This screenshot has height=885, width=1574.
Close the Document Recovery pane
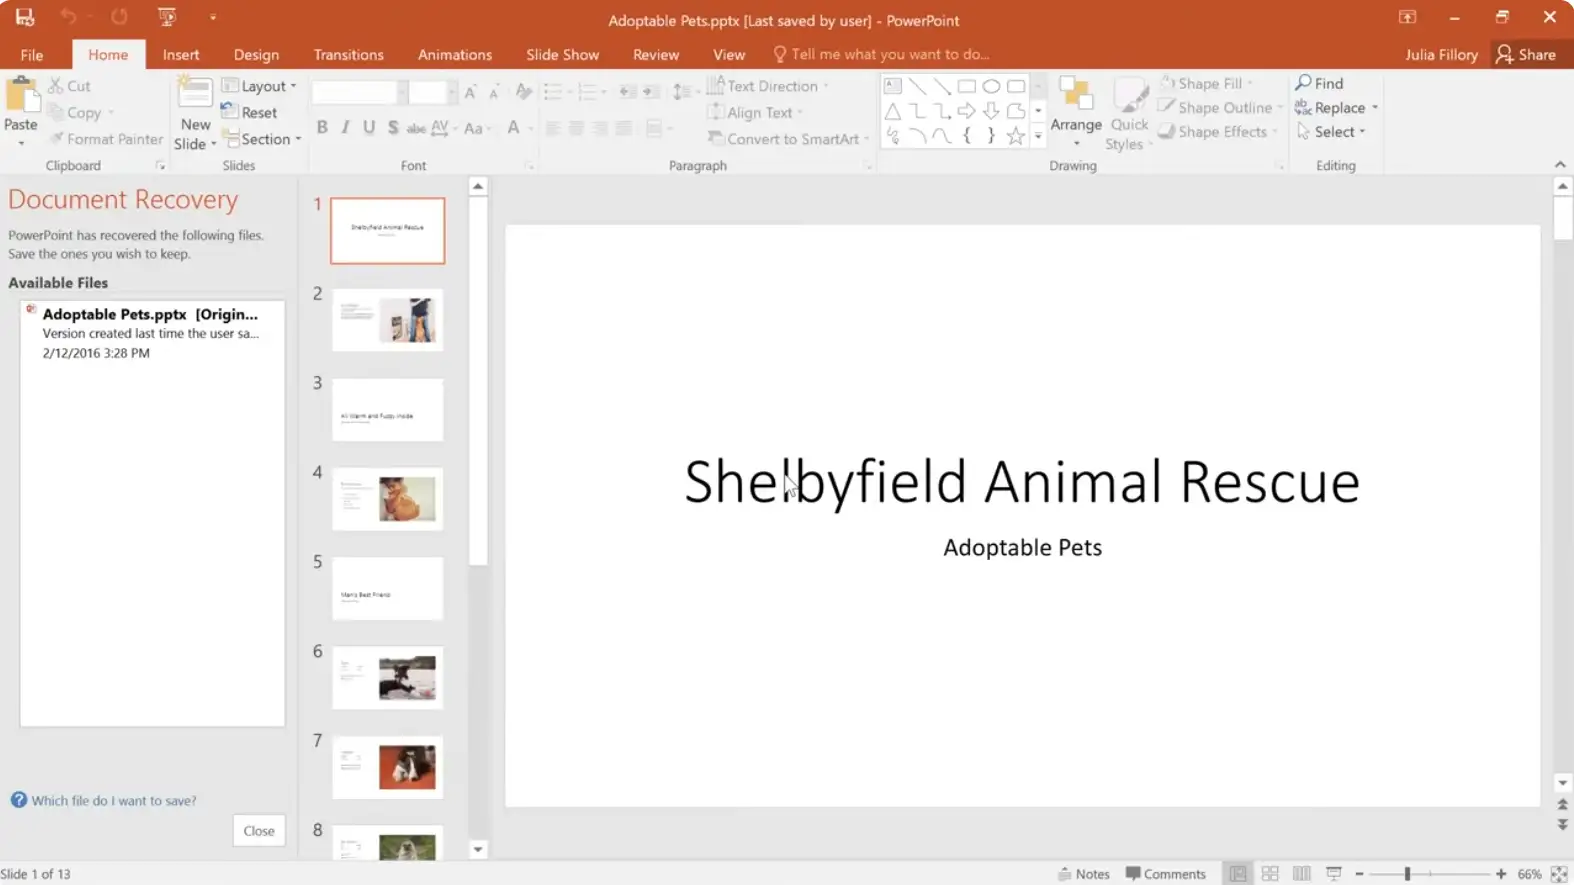point(258,830)
